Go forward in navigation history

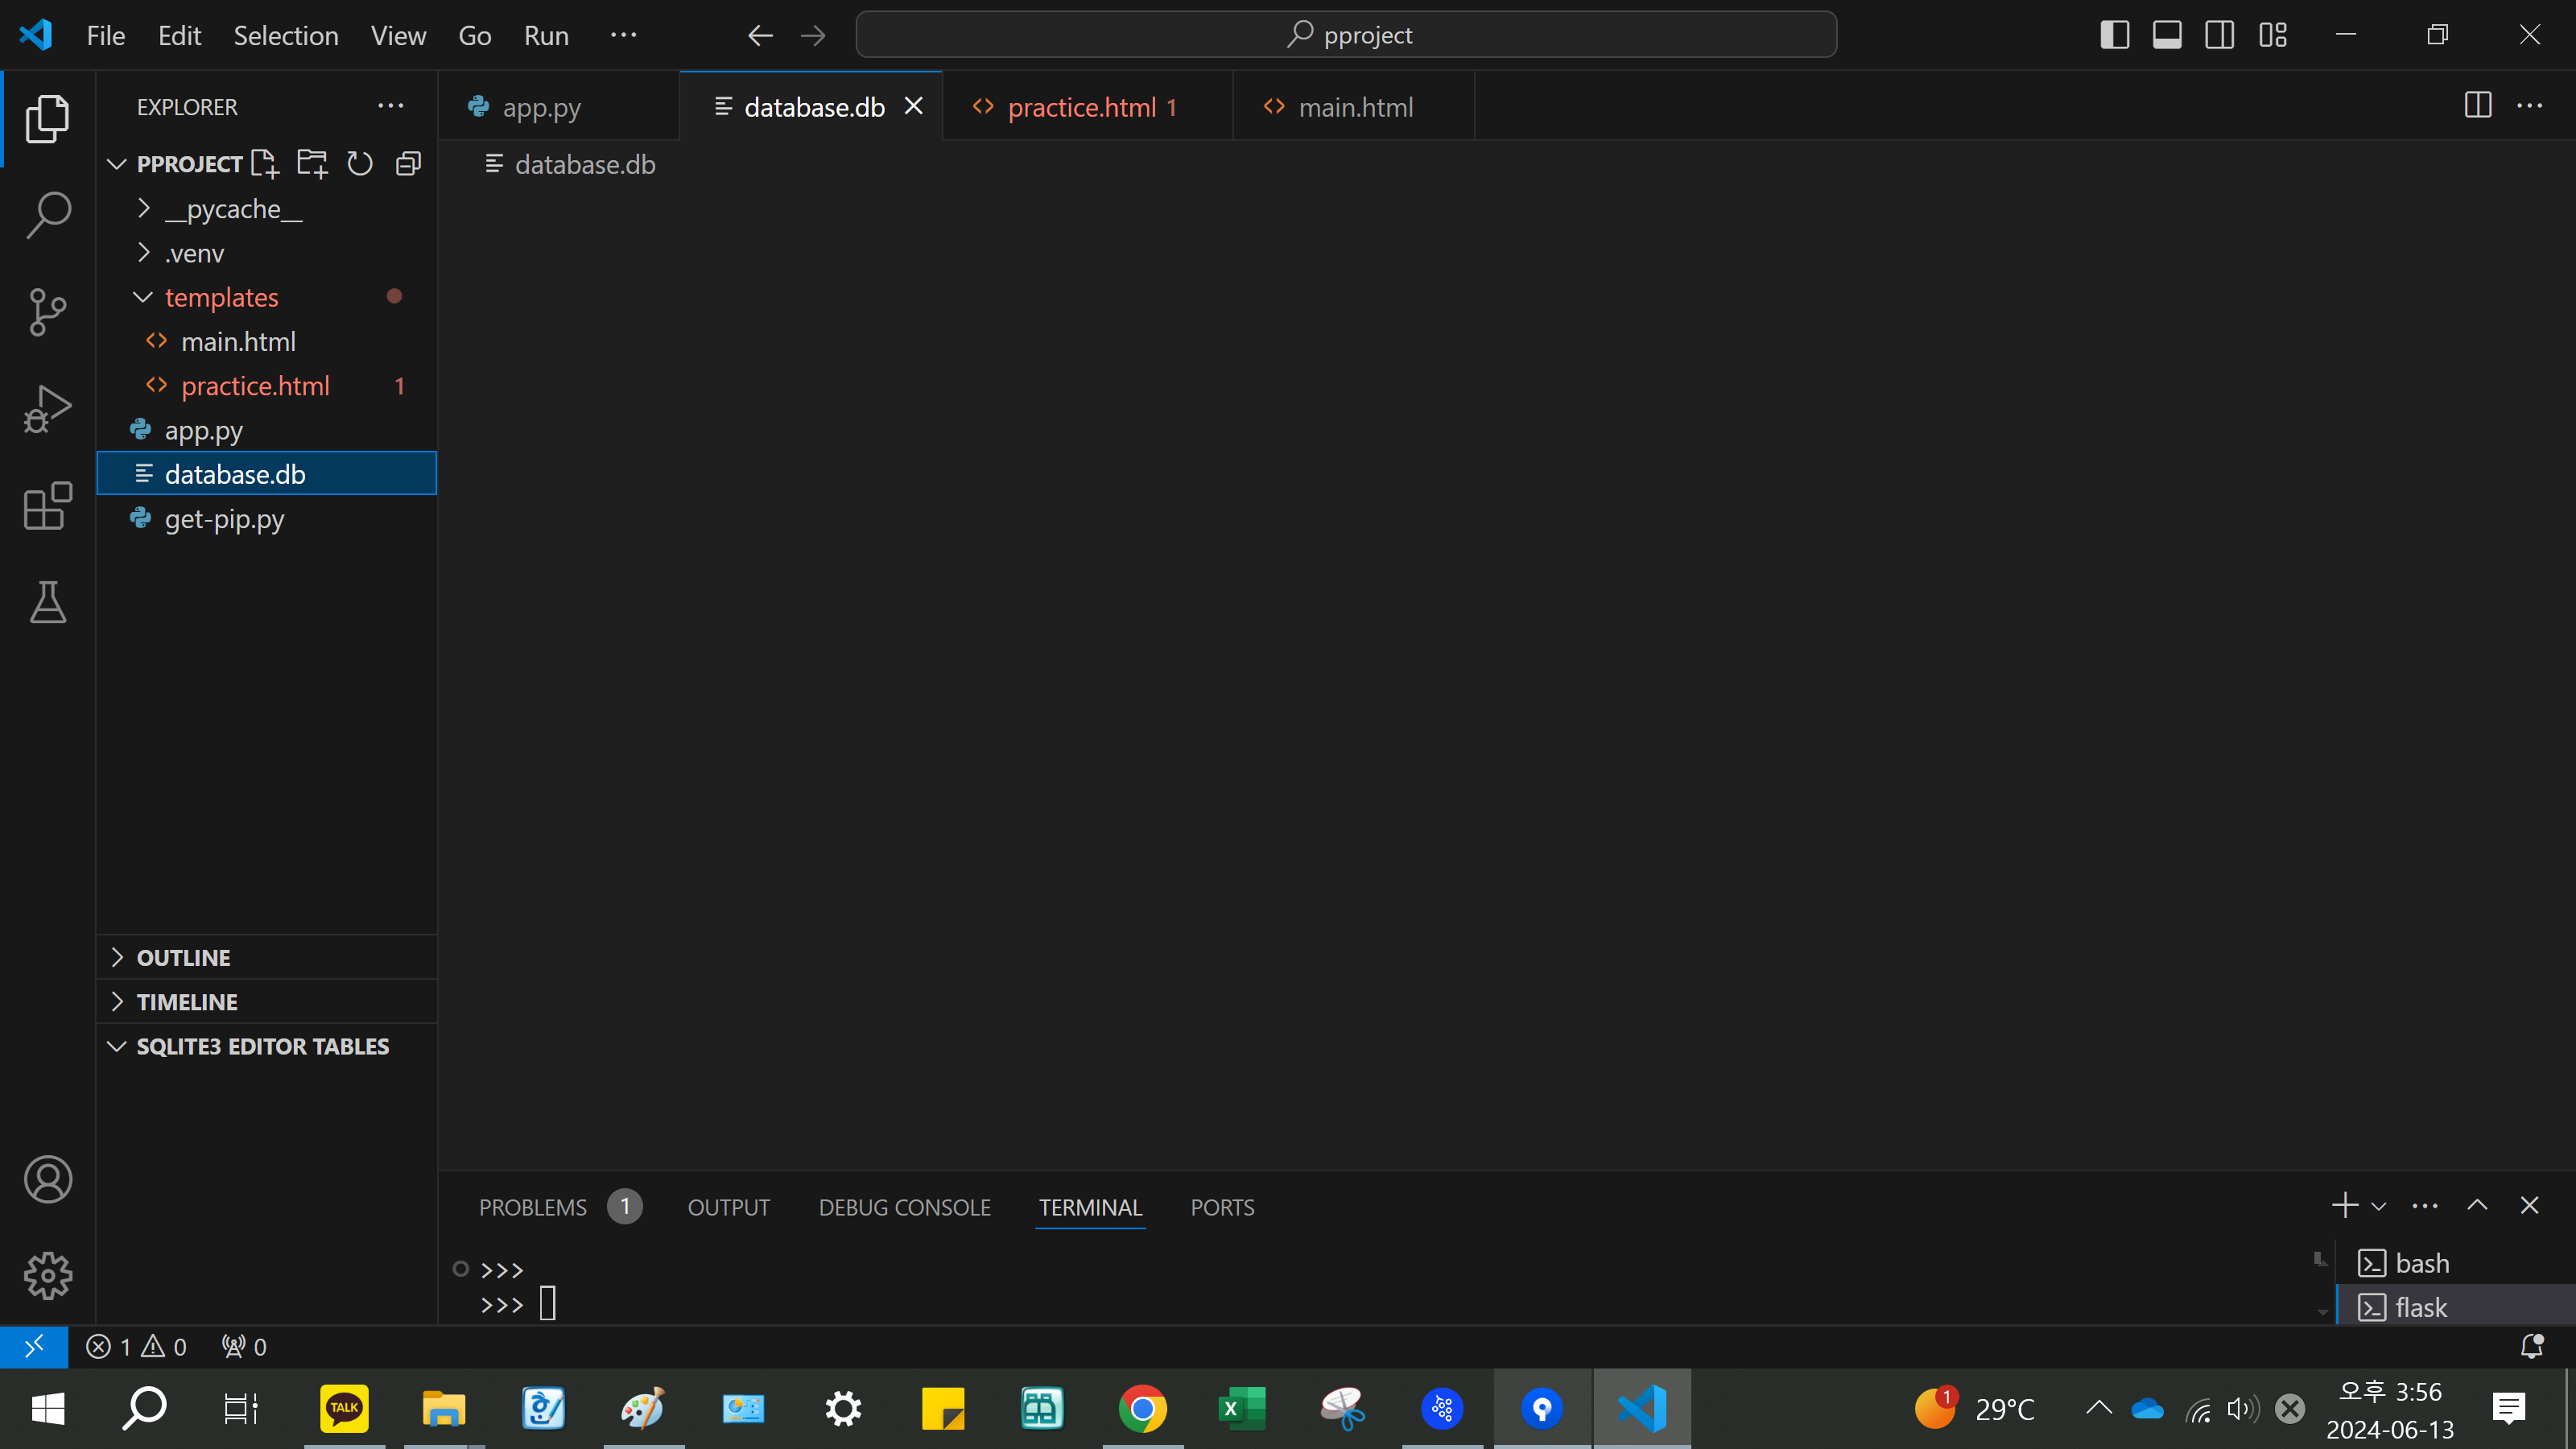pyautogui.click(x=813, y=36)
